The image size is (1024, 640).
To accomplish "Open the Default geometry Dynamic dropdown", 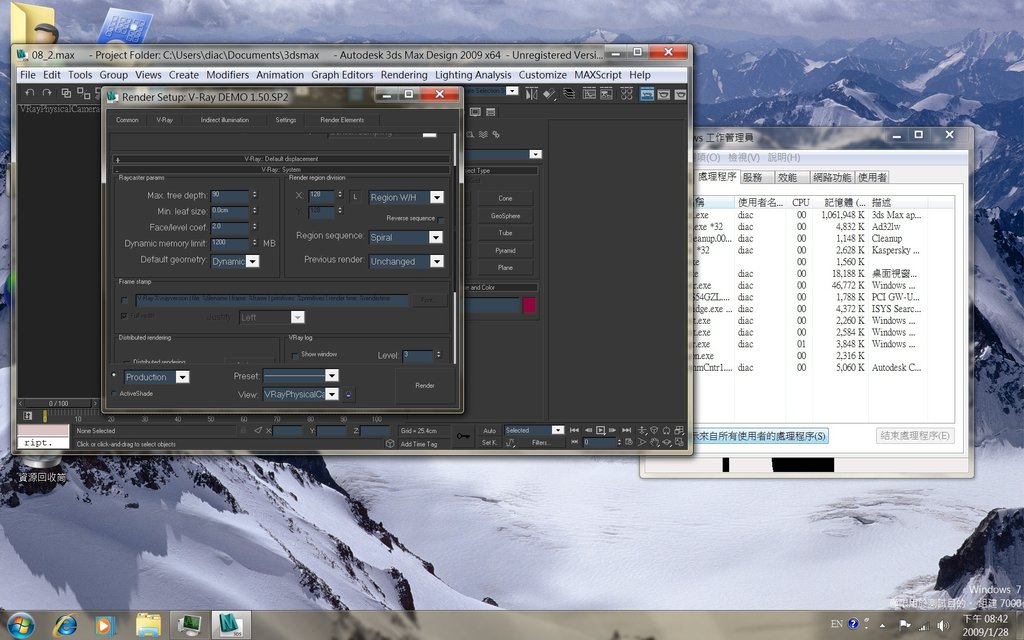I will coord(235,261).
